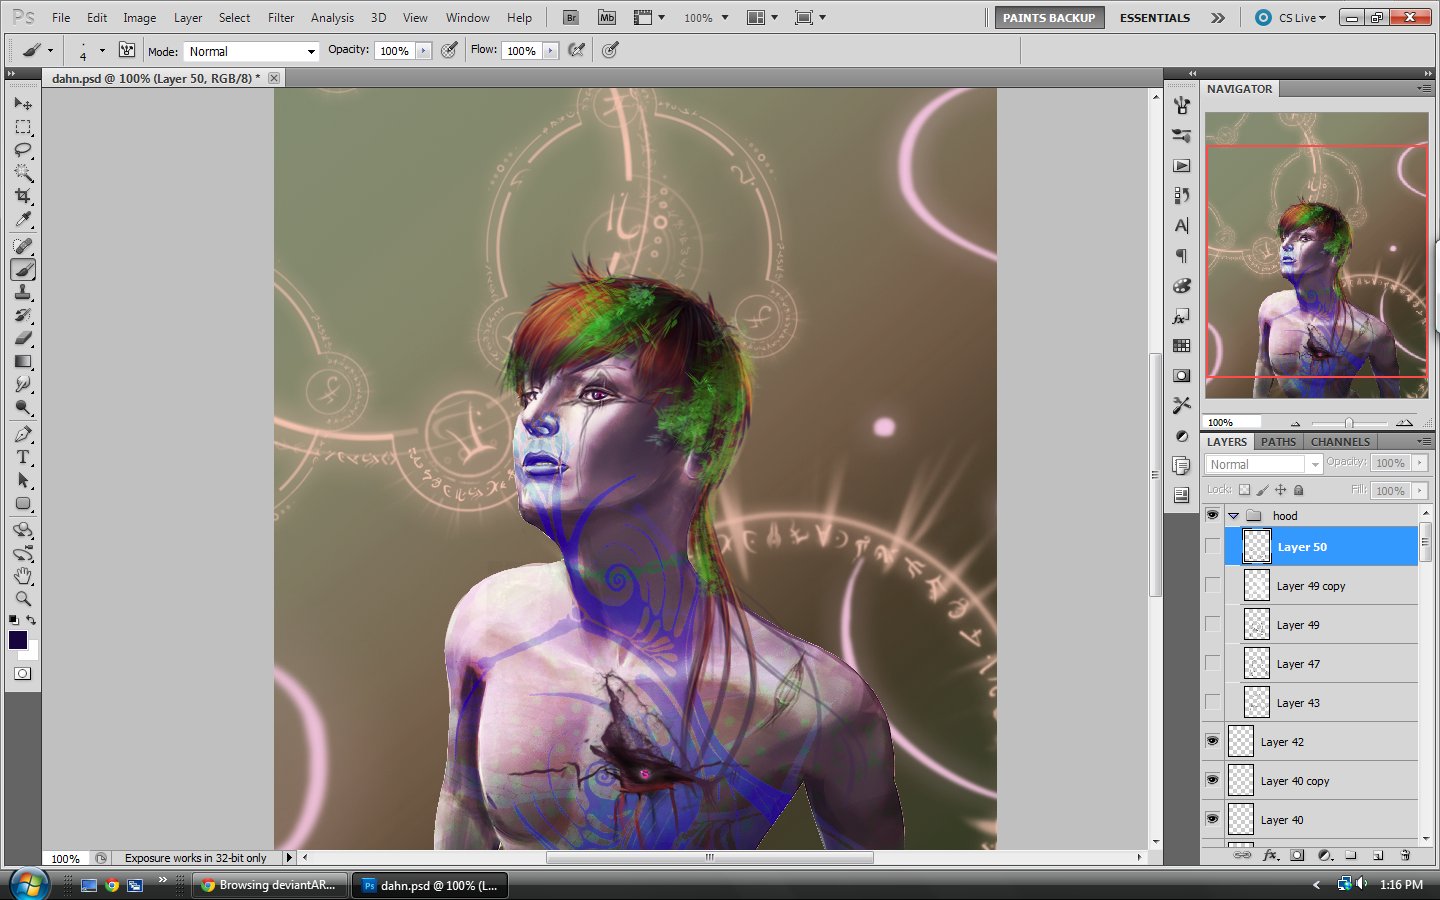Open the CS Live dropdown
1440x900 pixels.
1291,18
